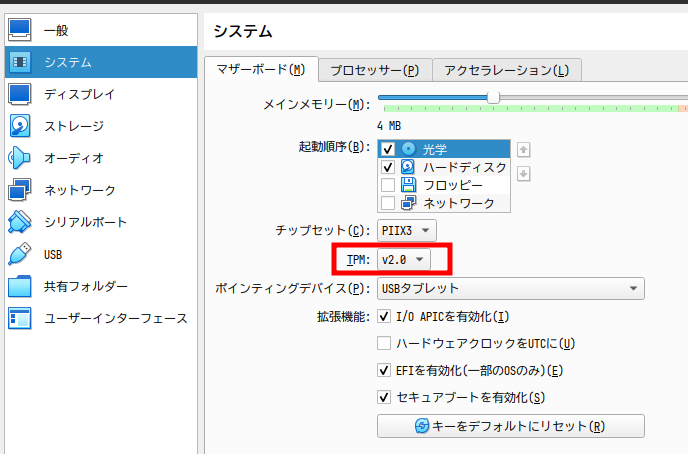This screenshot has width=688, height=454.
Task: Uncheck the 光学 boot order checkbox
Action: tap(388, 149)
